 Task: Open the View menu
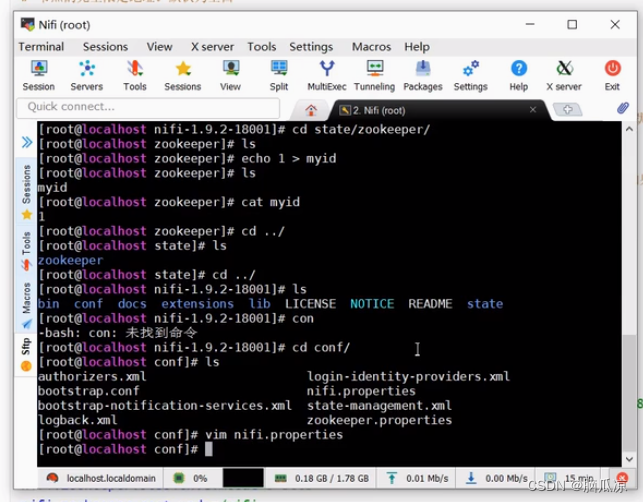(160, 47)
